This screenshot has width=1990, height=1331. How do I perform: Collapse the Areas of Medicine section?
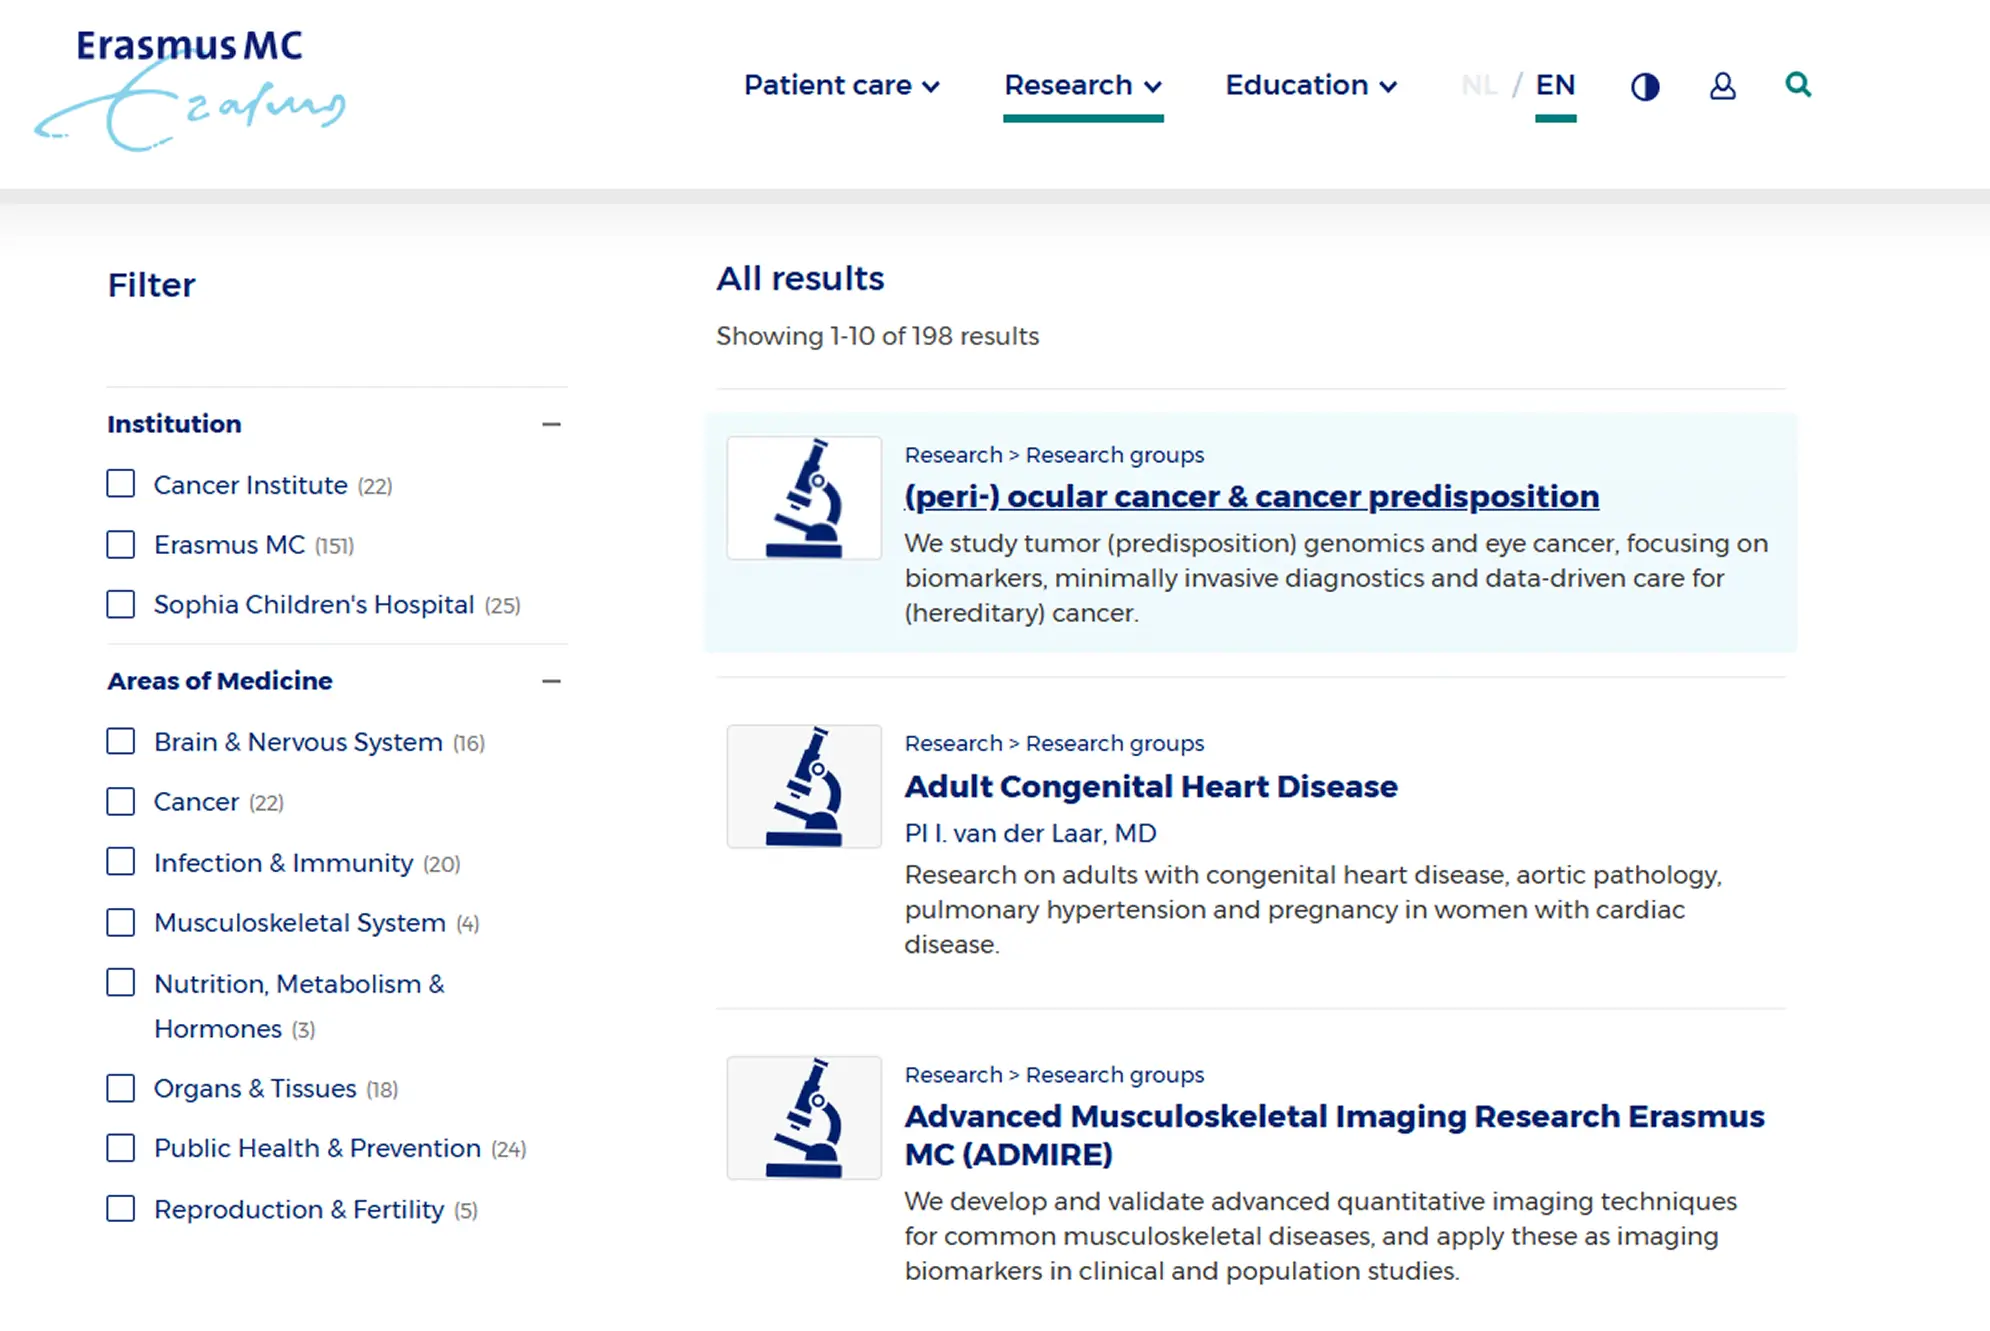tap(551, 681)
